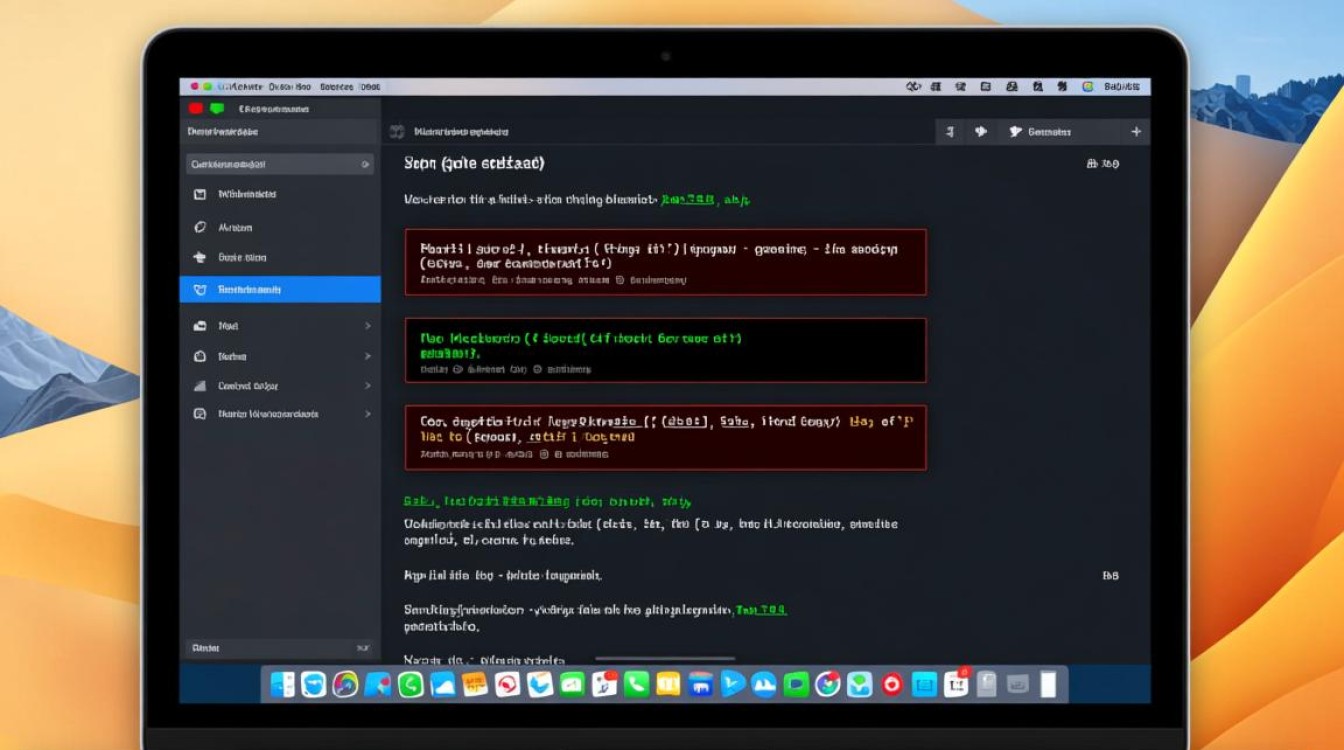This screenshot has height=750, width=1344.
Task: Expand the last sidebar row via its chevron
Action: [x=367, y=414]
